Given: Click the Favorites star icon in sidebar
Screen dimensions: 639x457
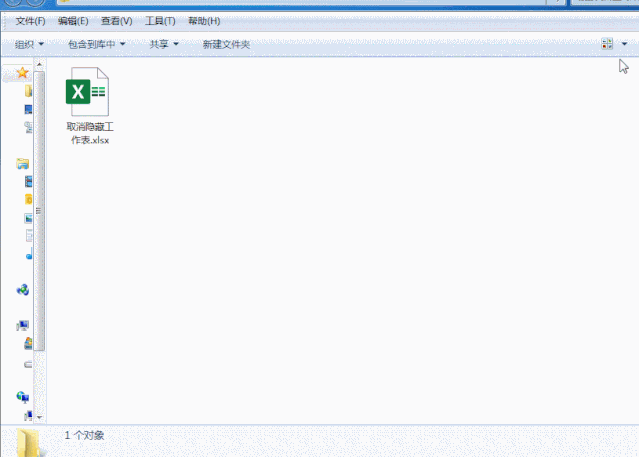Looking at the screenshot, I should 22,73.
